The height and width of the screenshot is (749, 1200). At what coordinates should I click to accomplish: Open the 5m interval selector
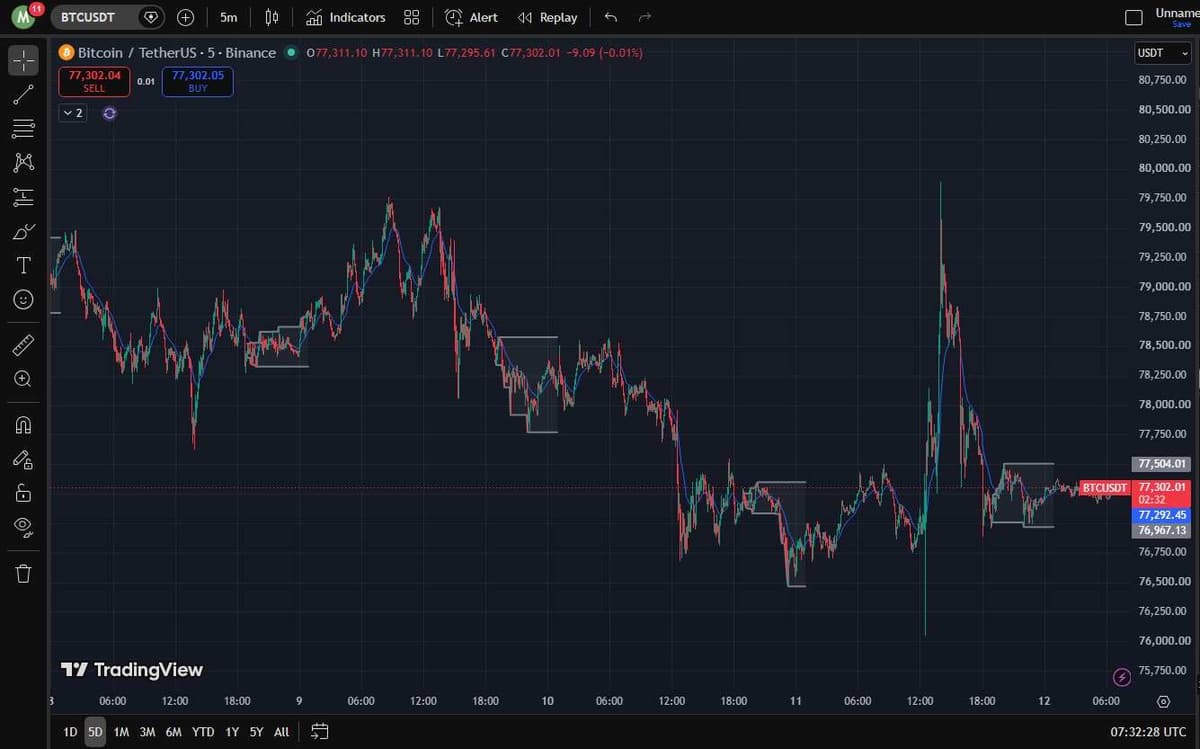(x=229, y=17)
